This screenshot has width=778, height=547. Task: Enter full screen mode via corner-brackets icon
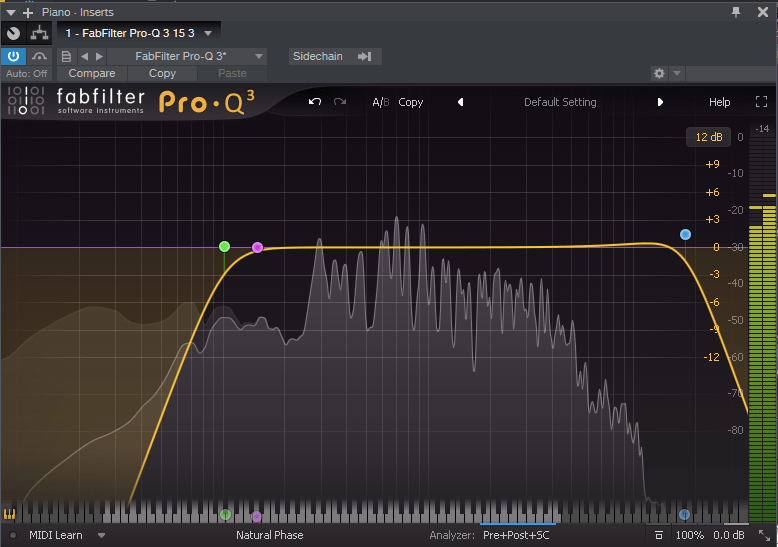click(761, 102)
